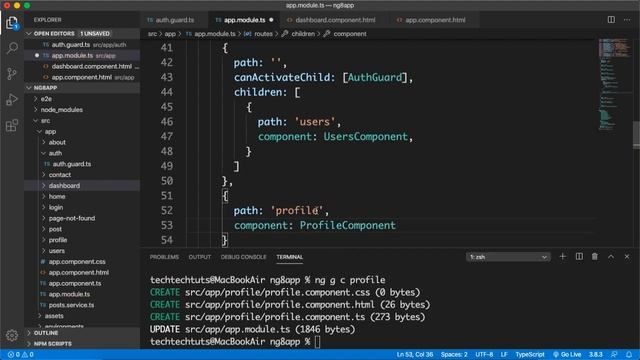The height and width of the screenshot is (360, 640).
Task: Select the TERMINAL panel tab
Action: coord(289,257)
